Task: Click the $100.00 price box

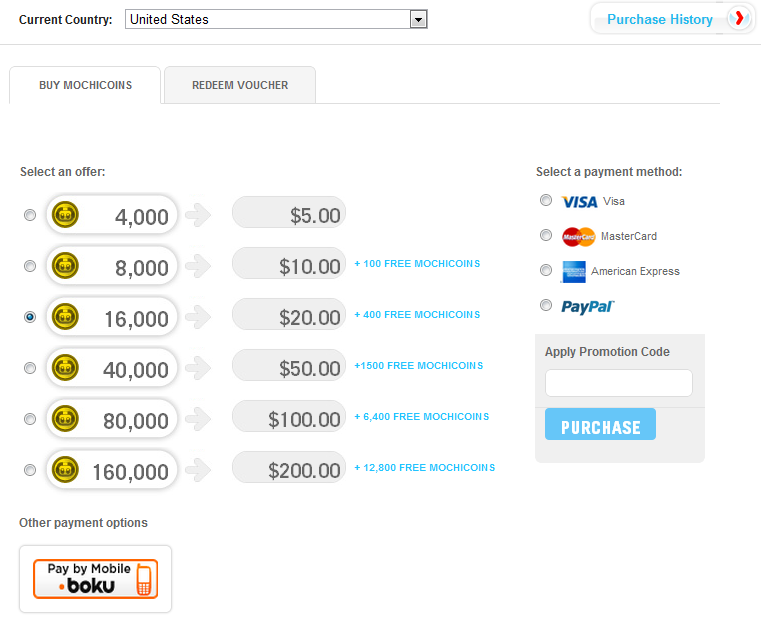Action: pos(289,419)
